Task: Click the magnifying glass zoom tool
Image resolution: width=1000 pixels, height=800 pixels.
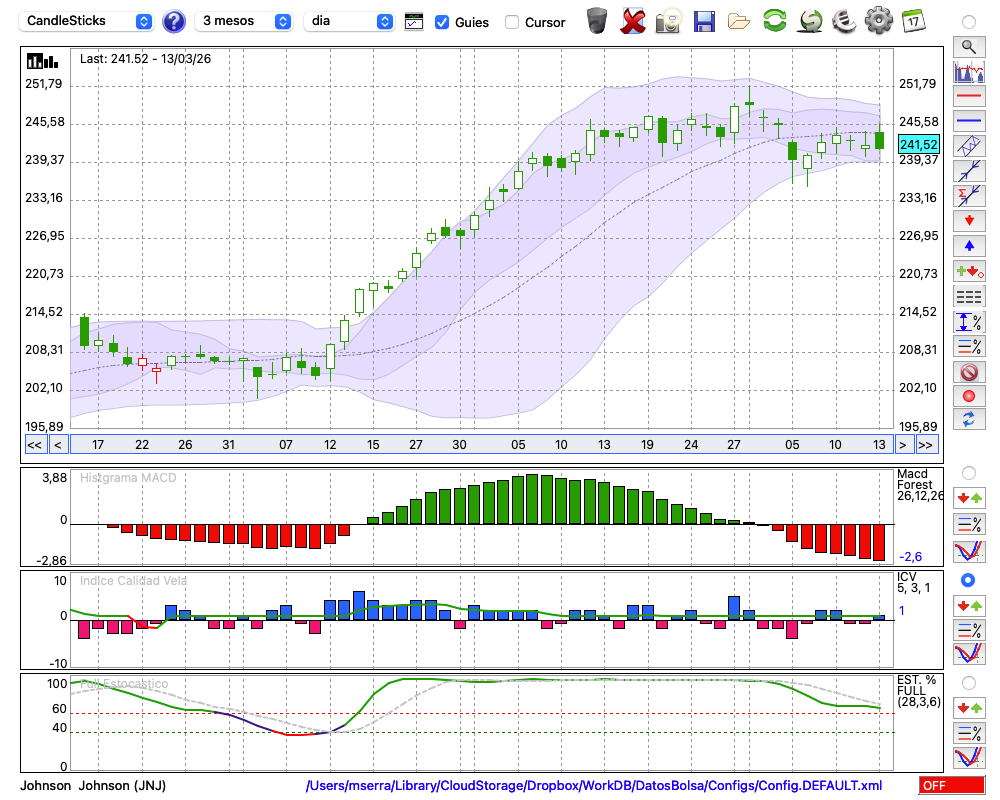Action: click(x=969, y=46)
